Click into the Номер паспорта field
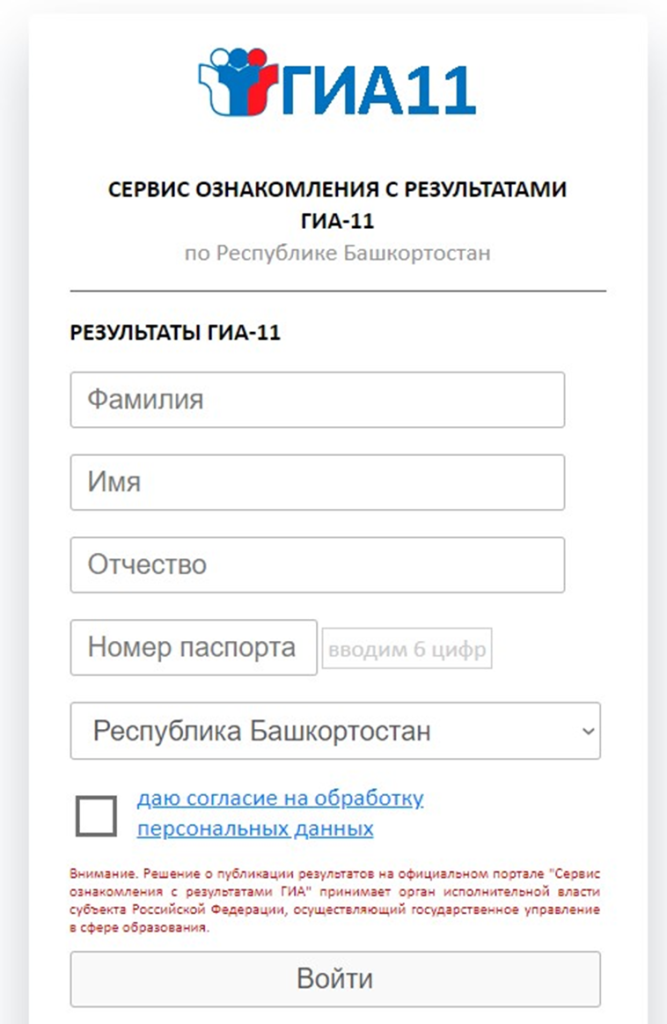This screenshot has height=1024, width=667. point(193,648)
